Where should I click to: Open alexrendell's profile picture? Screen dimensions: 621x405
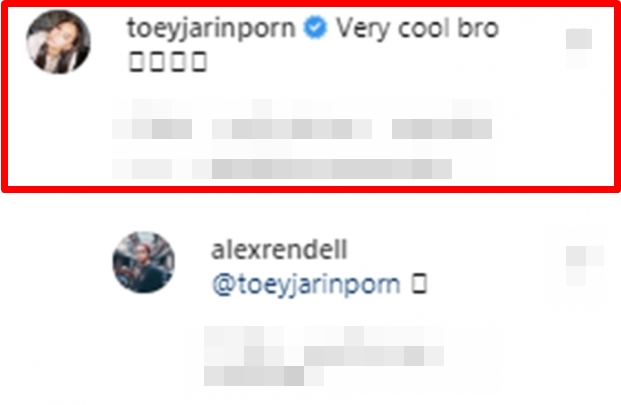point(144,262)
